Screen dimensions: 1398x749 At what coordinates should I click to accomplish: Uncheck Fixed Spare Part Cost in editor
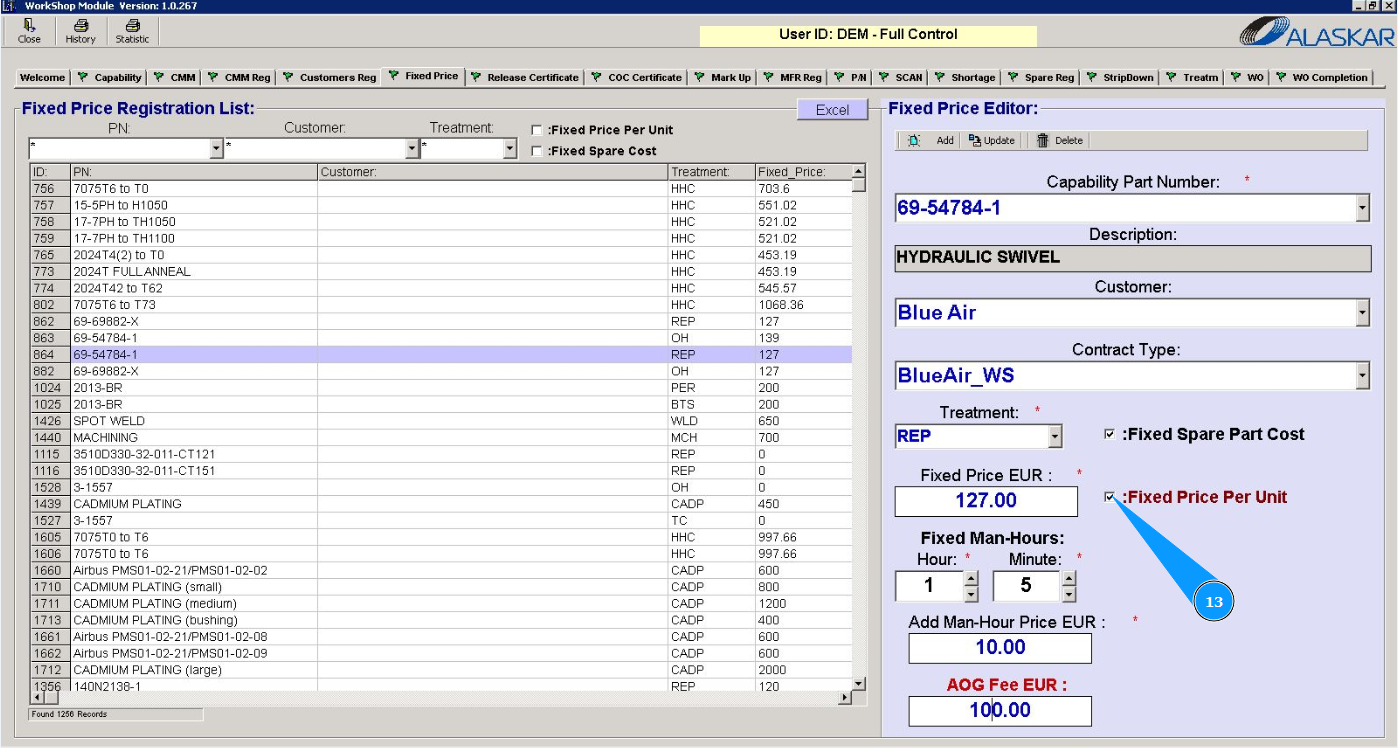1109,434
